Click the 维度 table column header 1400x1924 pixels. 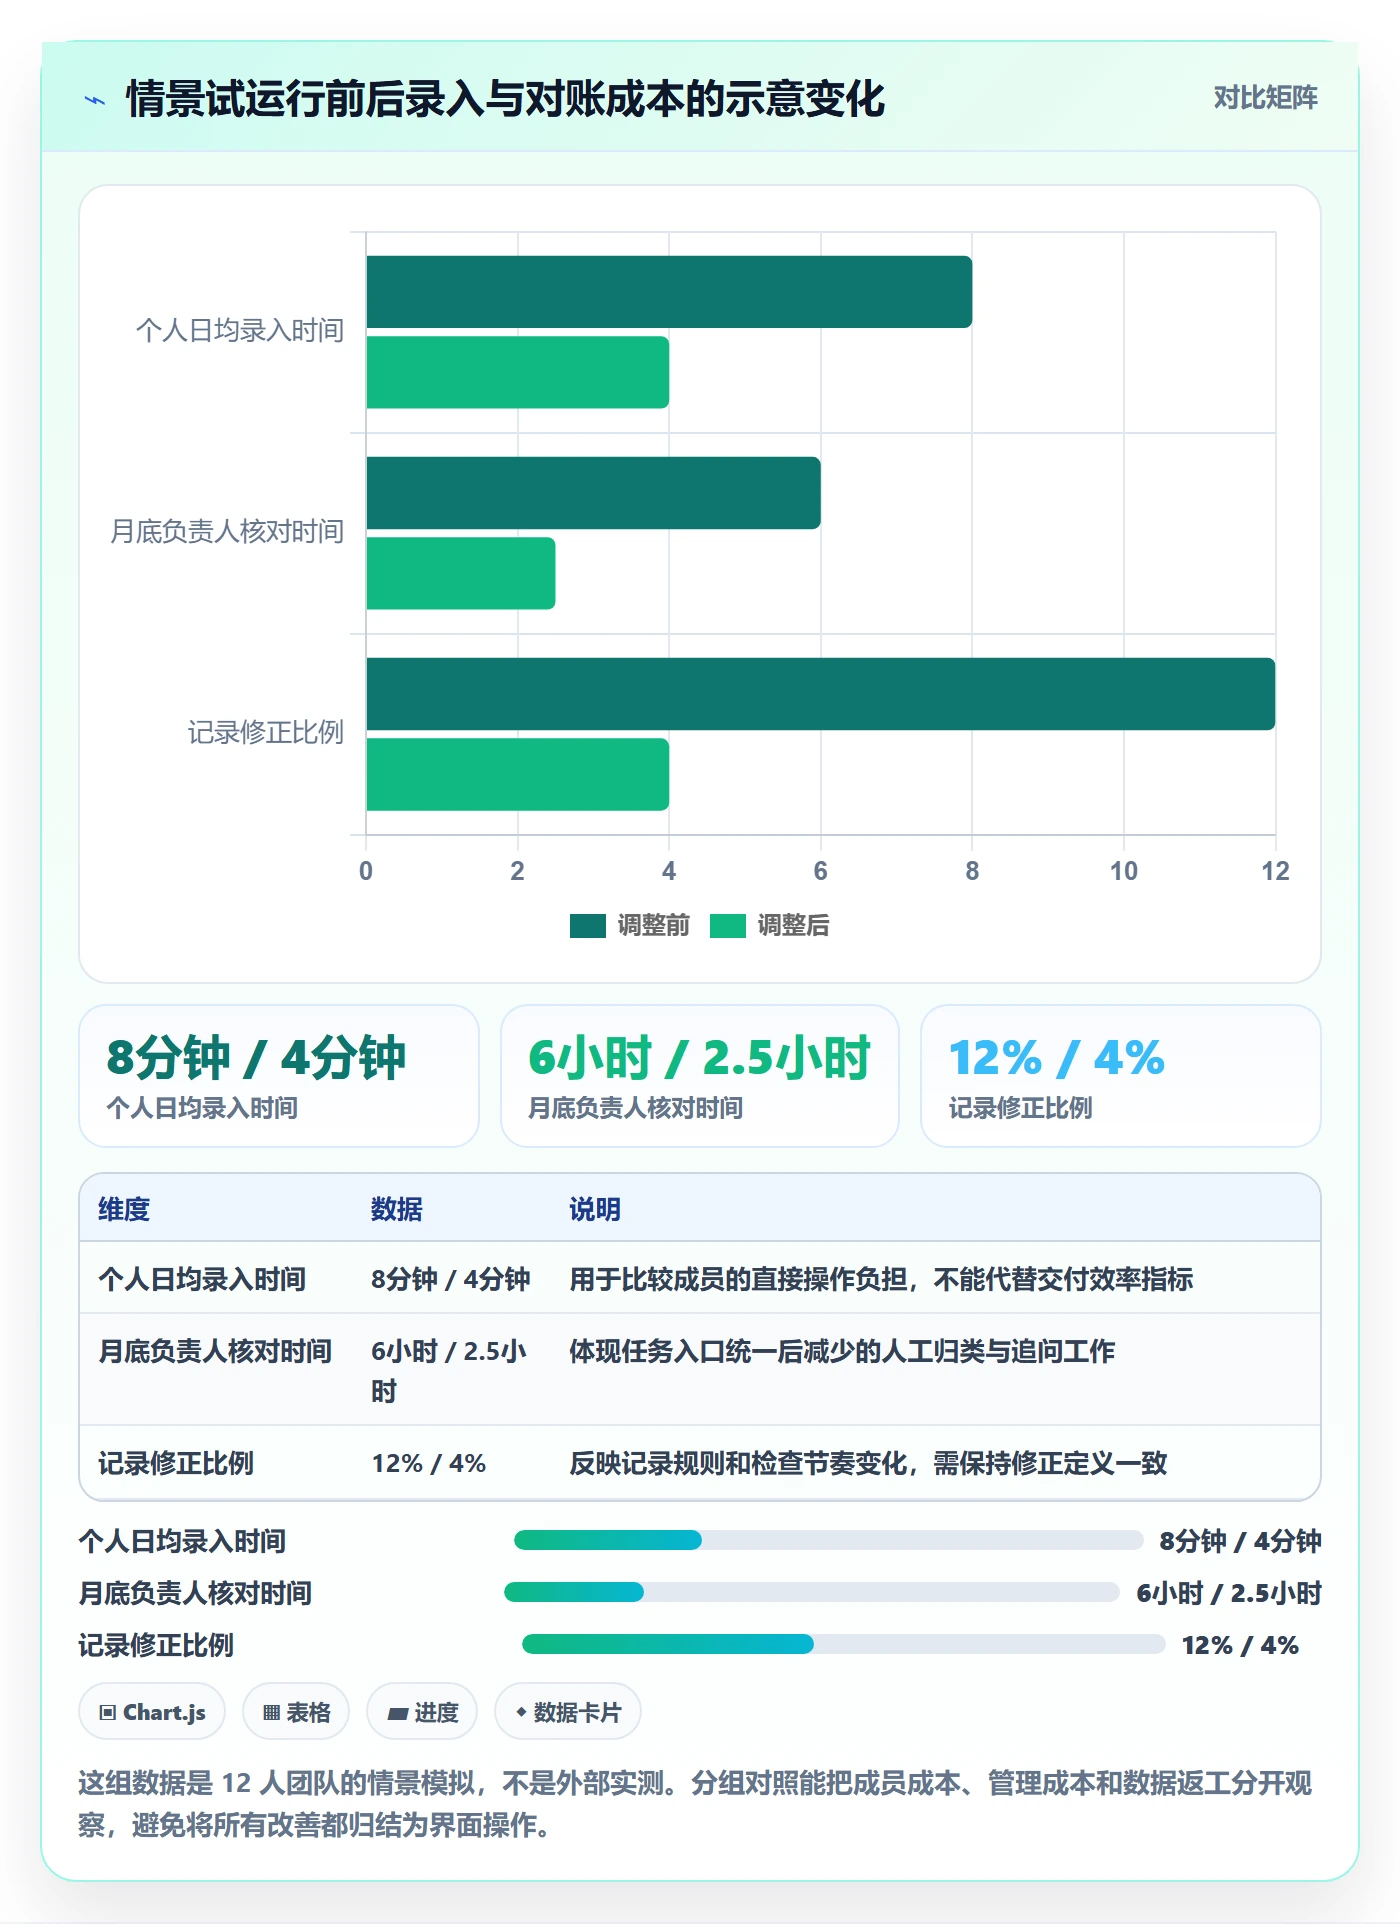click(x=124, y=1209)
